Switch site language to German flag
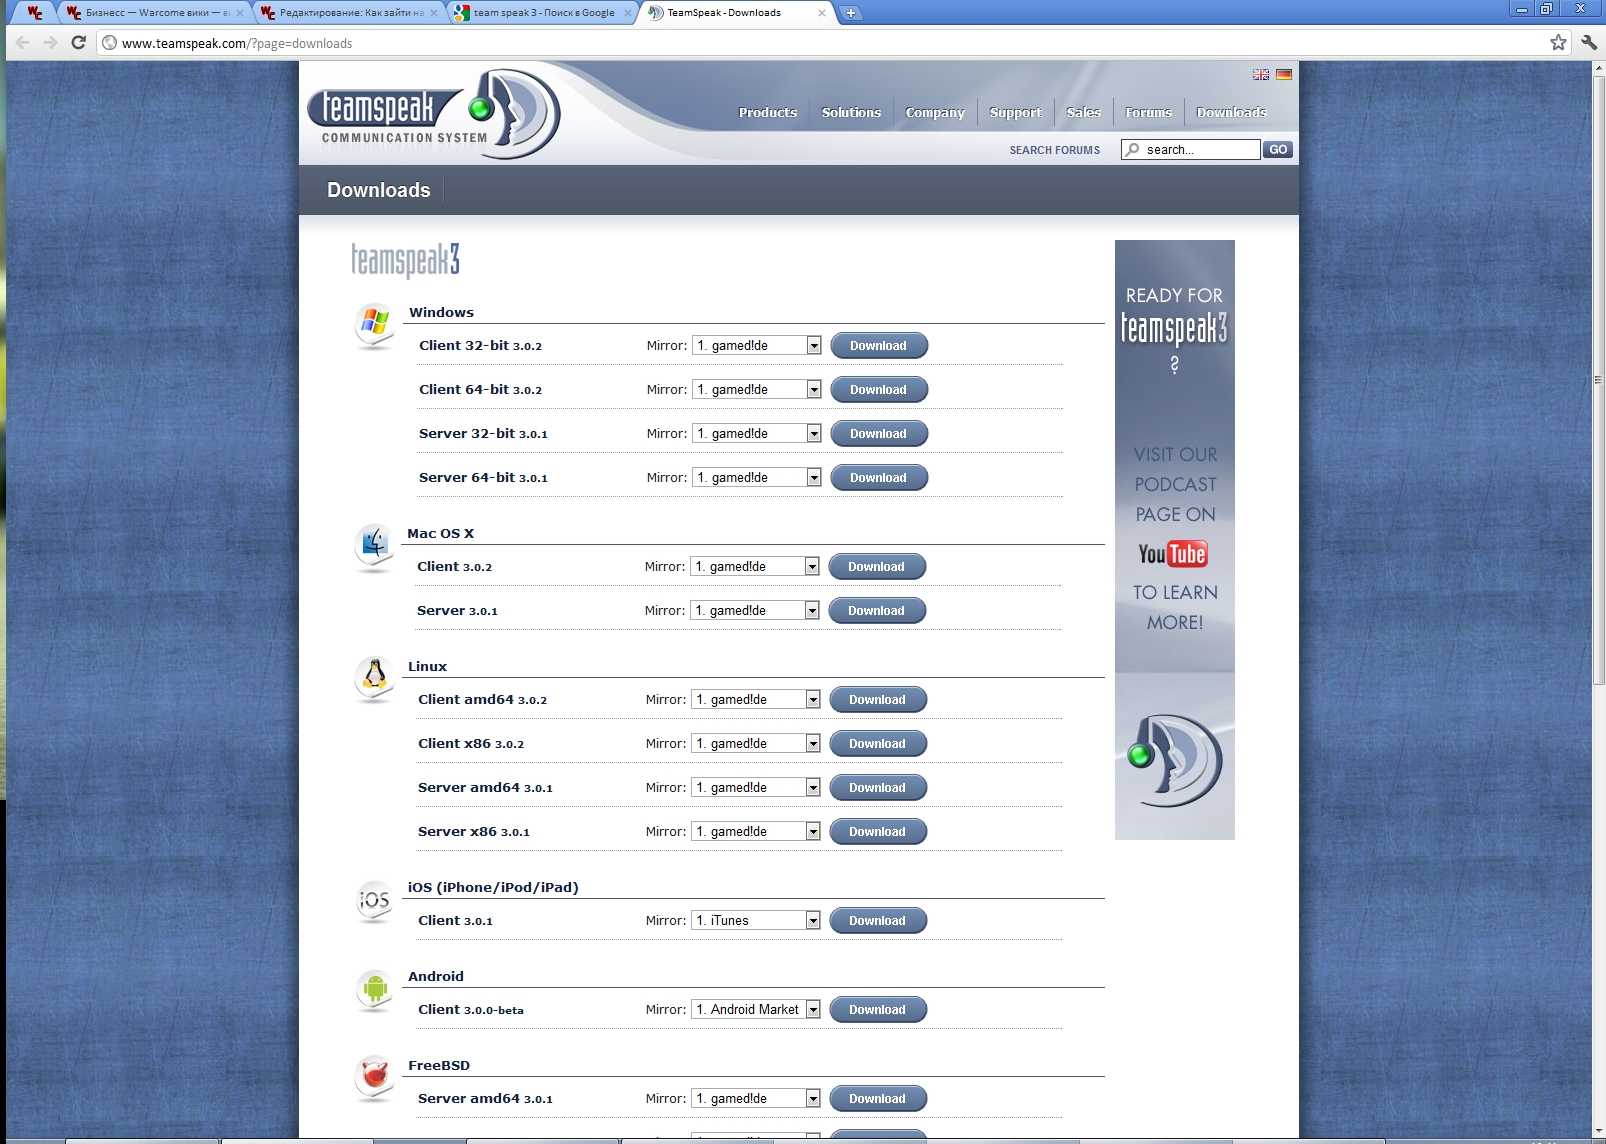The height and width of the screenshot is (1144, 1606). (1284, 74)
